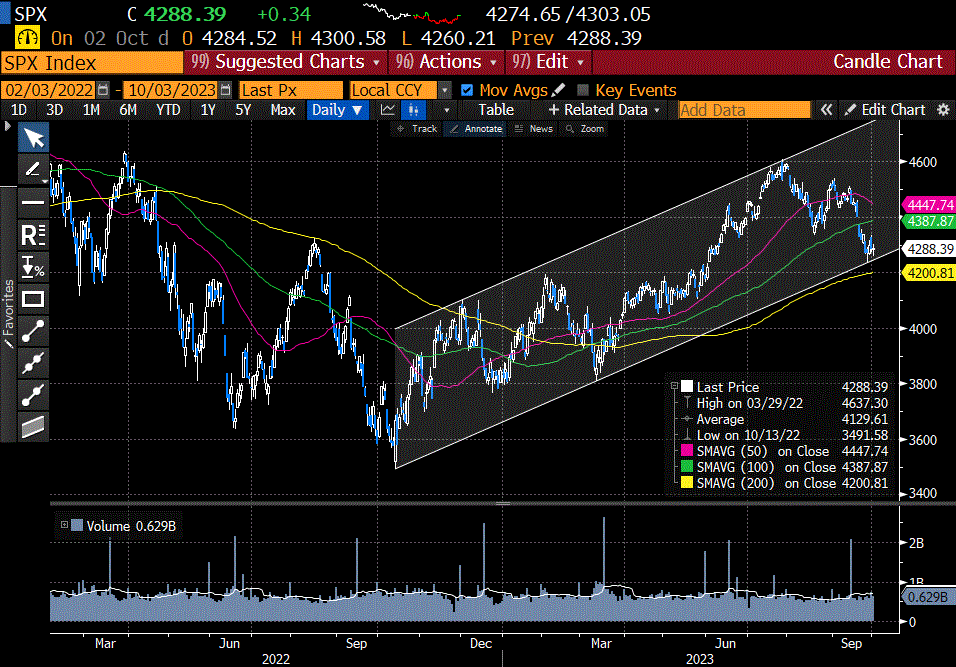Enable the Key Events checkbox
The width and height of the screenshot is (956, 667).
click(x=583, y=90)
